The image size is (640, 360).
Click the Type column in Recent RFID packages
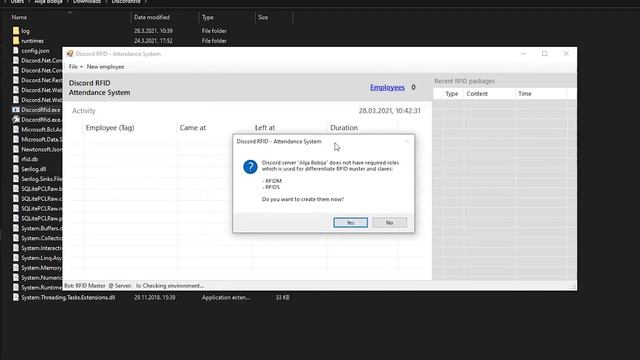tap(451, 94)
